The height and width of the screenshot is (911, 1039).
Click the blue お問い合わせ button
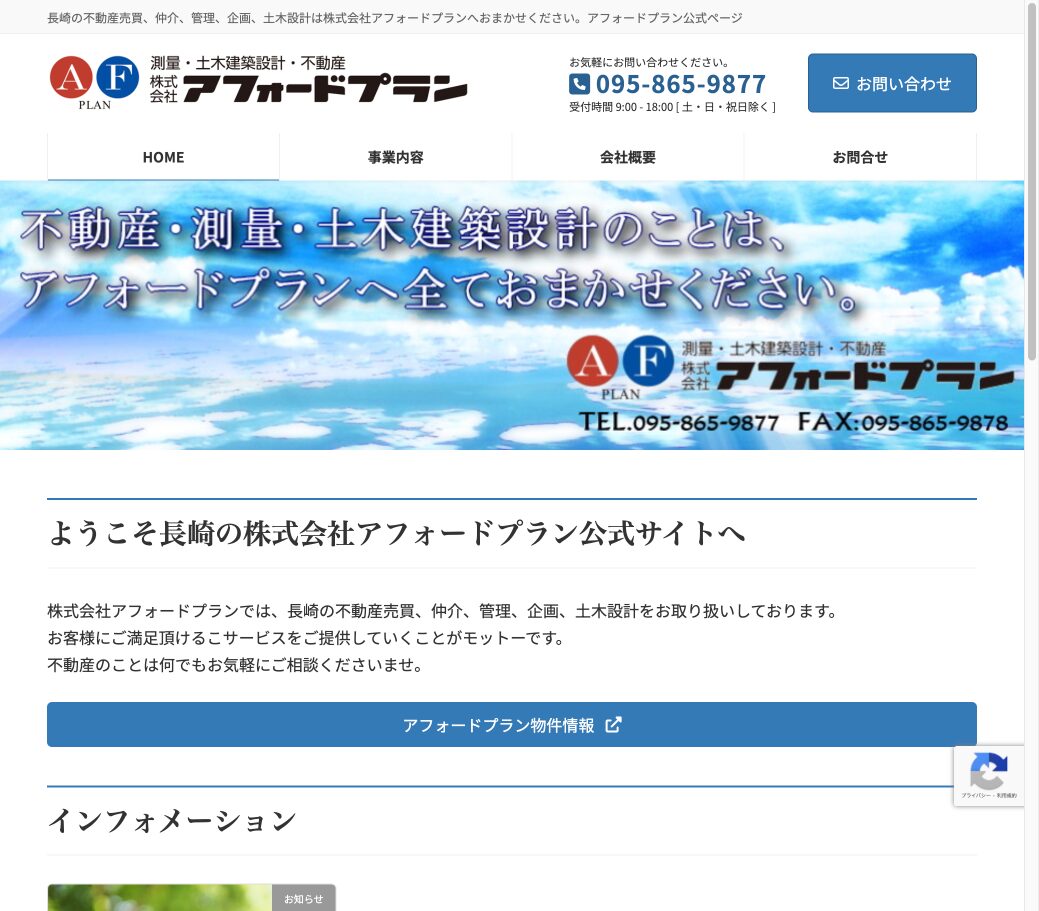(x=892, y=83)
